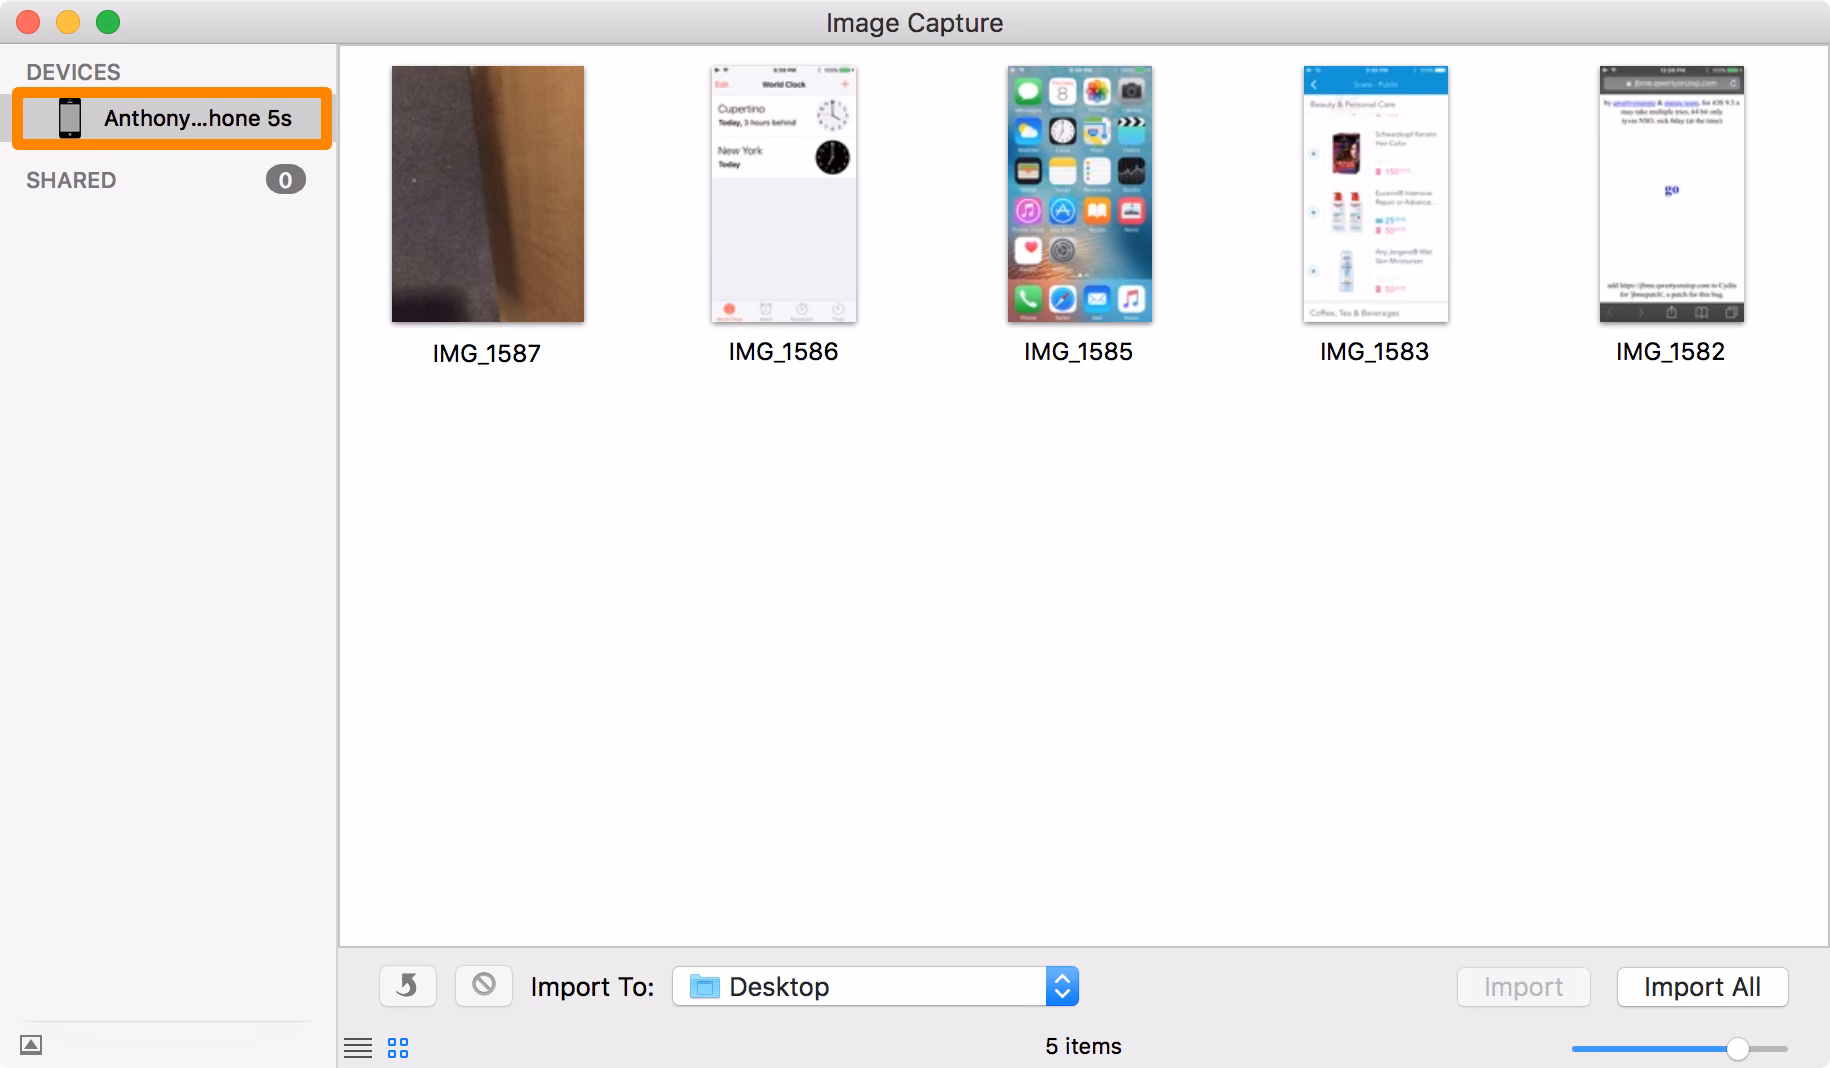The image size is (1830, 1068).
Task: Click the iPhone device icon in sidebar
Action: [70, 117]
